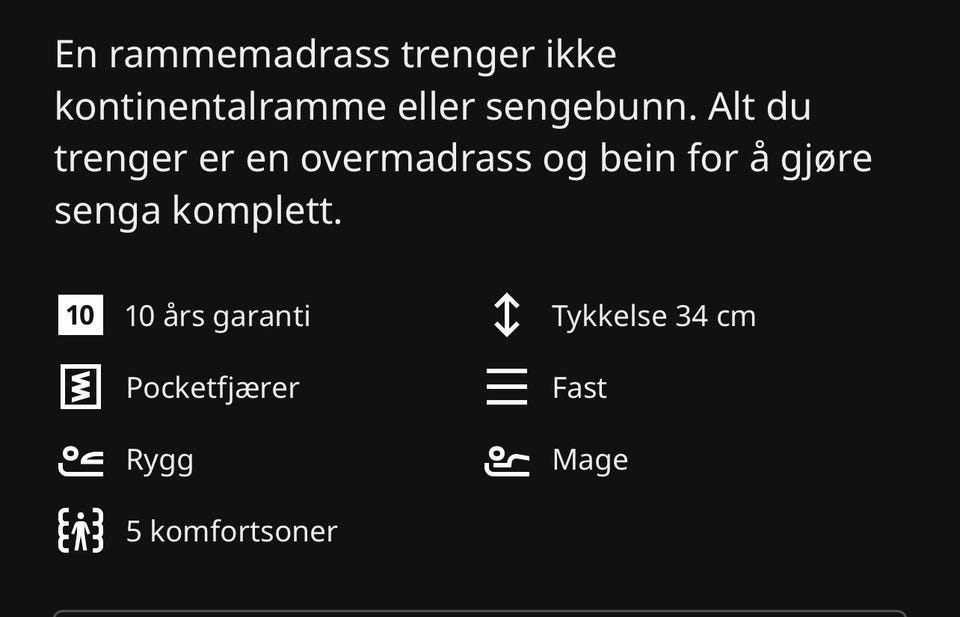Click the word 'rammemadrass' in the description

tap(250, 54)
